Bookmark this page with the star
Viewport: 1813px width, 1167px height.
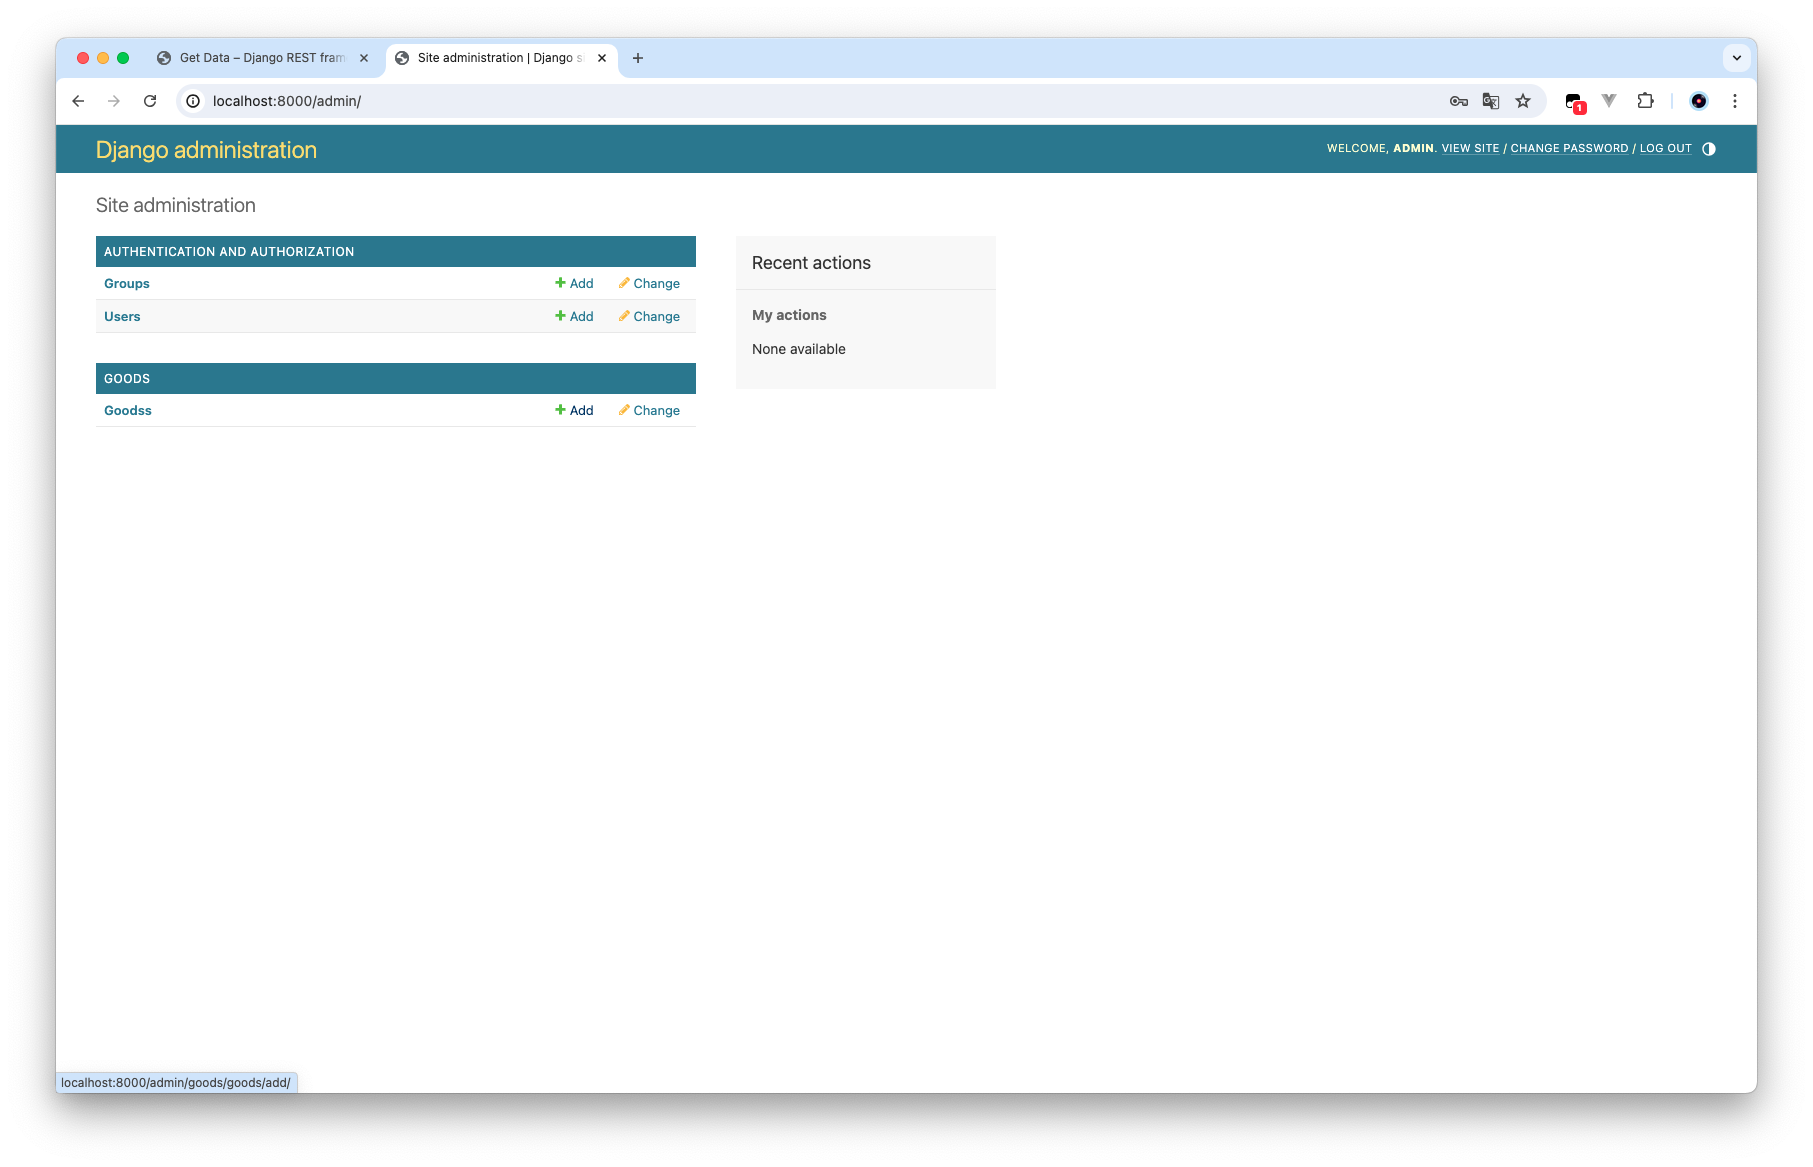1523,101
